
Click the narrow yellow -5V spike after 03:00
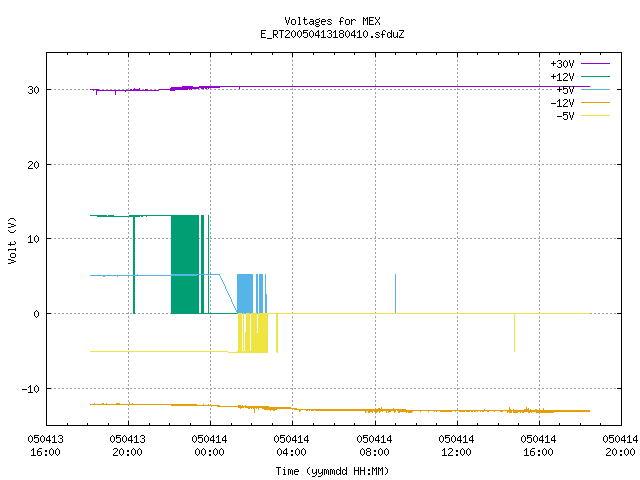(277, 333)
